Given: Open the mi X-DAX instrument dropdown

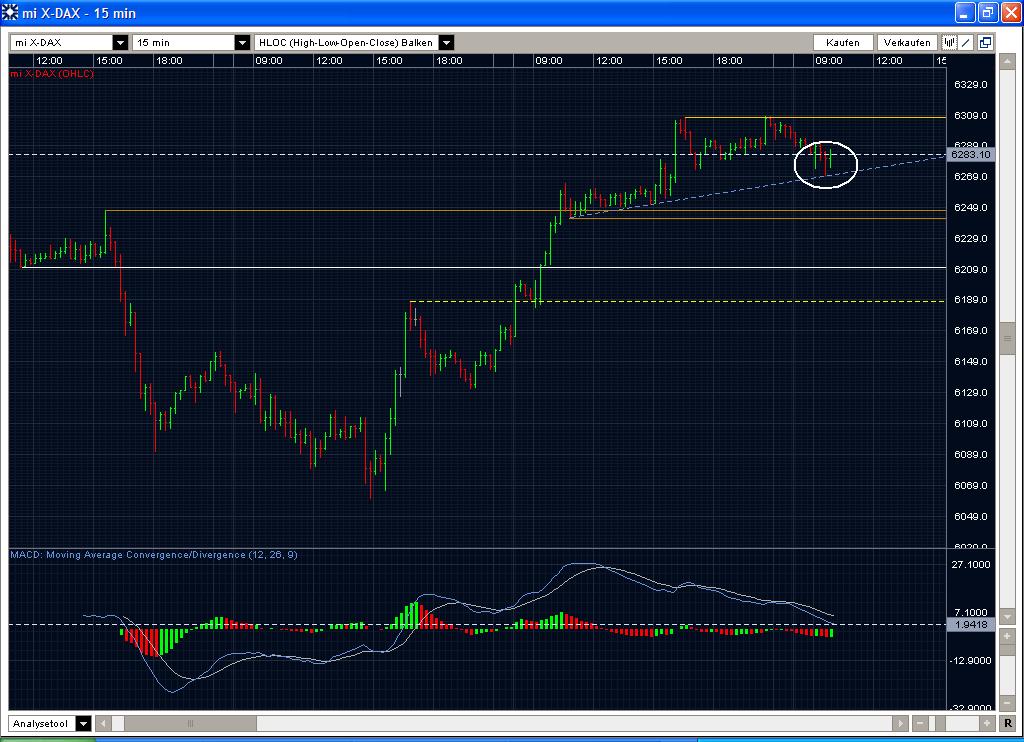Looking at the screenshot, I should coord(120,42).
